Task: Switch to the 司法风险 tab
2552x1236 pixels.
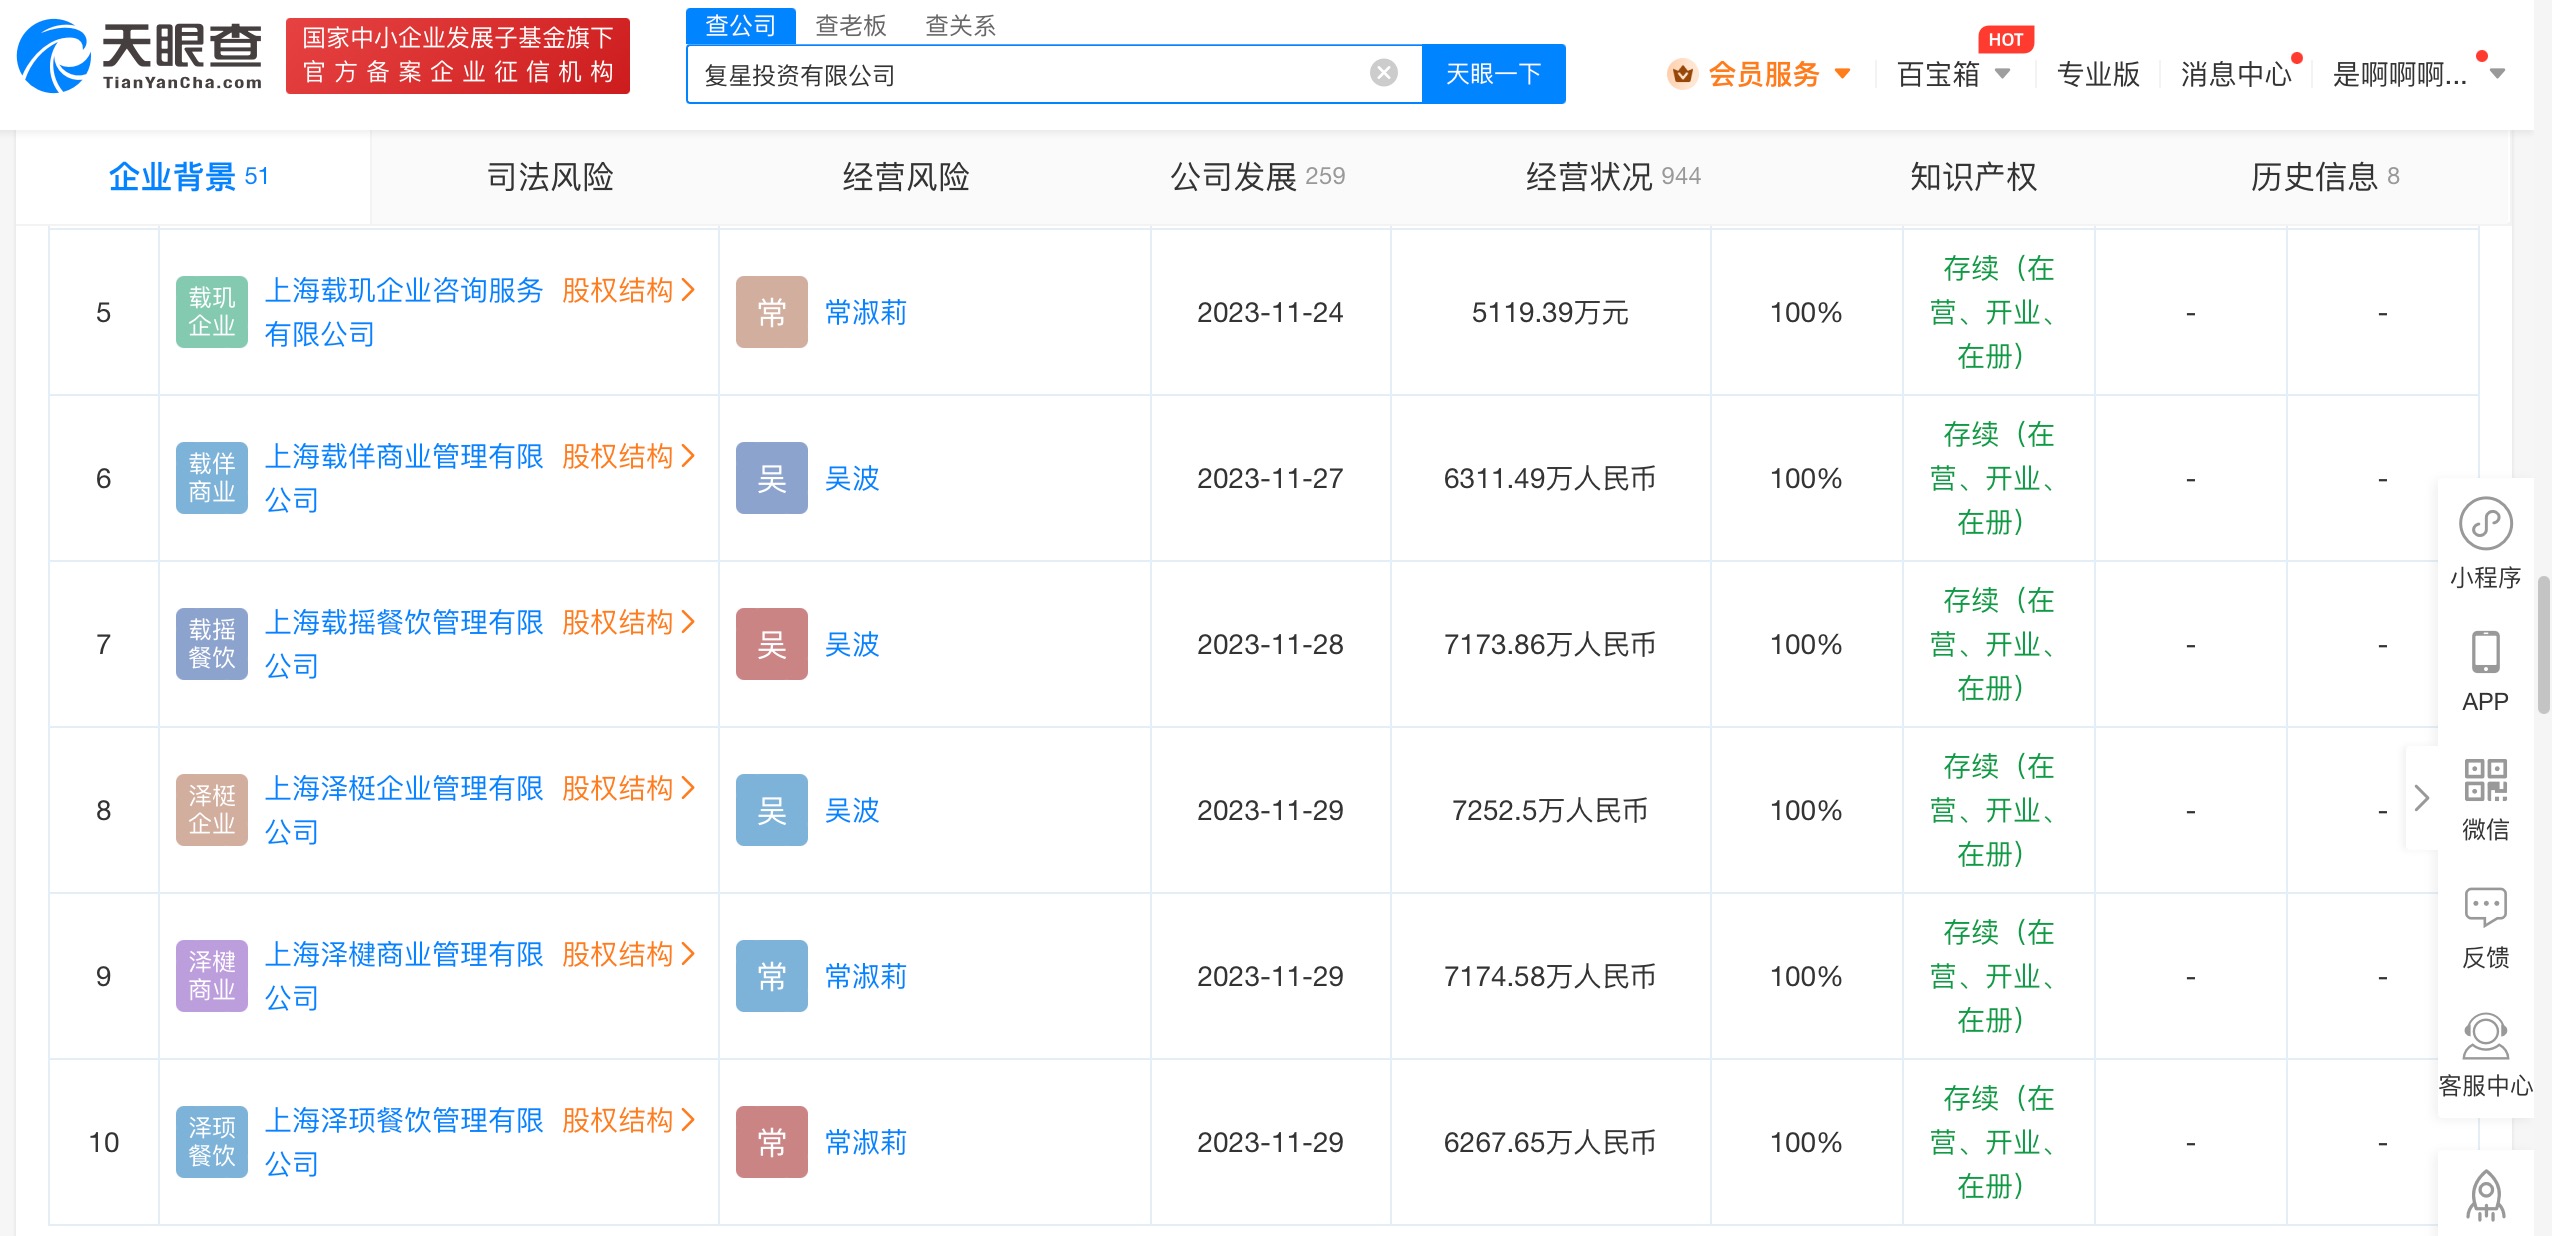Action: pyautogui.click(x=550, y=177)
